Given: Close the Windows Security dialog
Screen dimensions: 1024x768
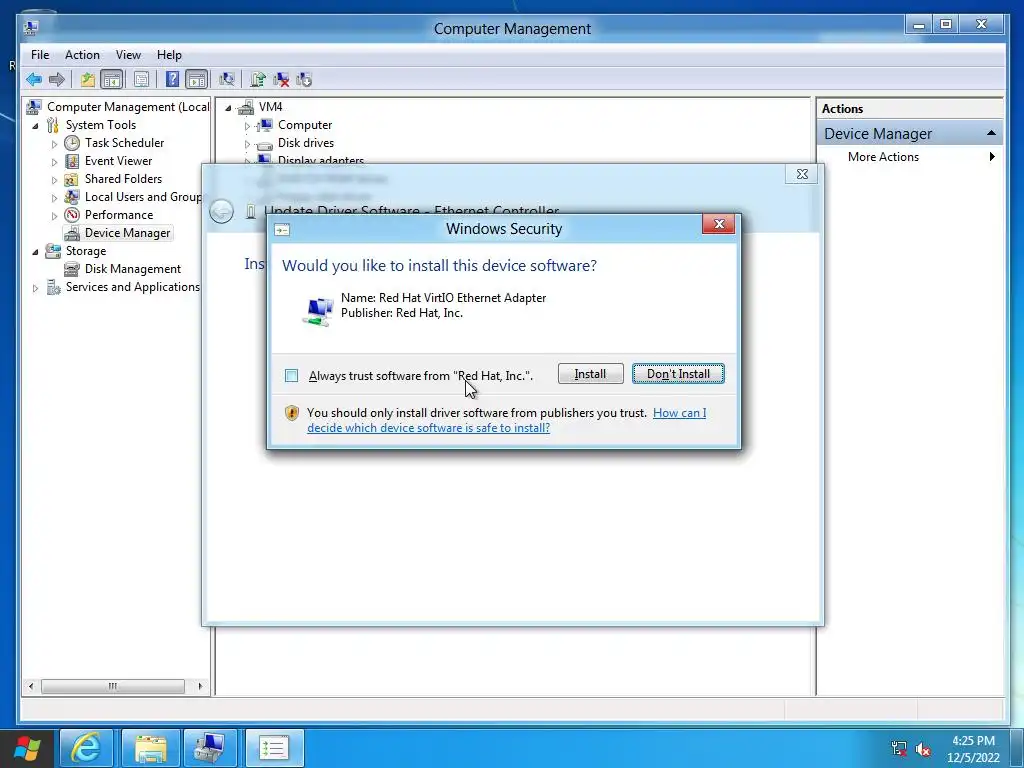Looking at the screenshot, I should (719, 224).
